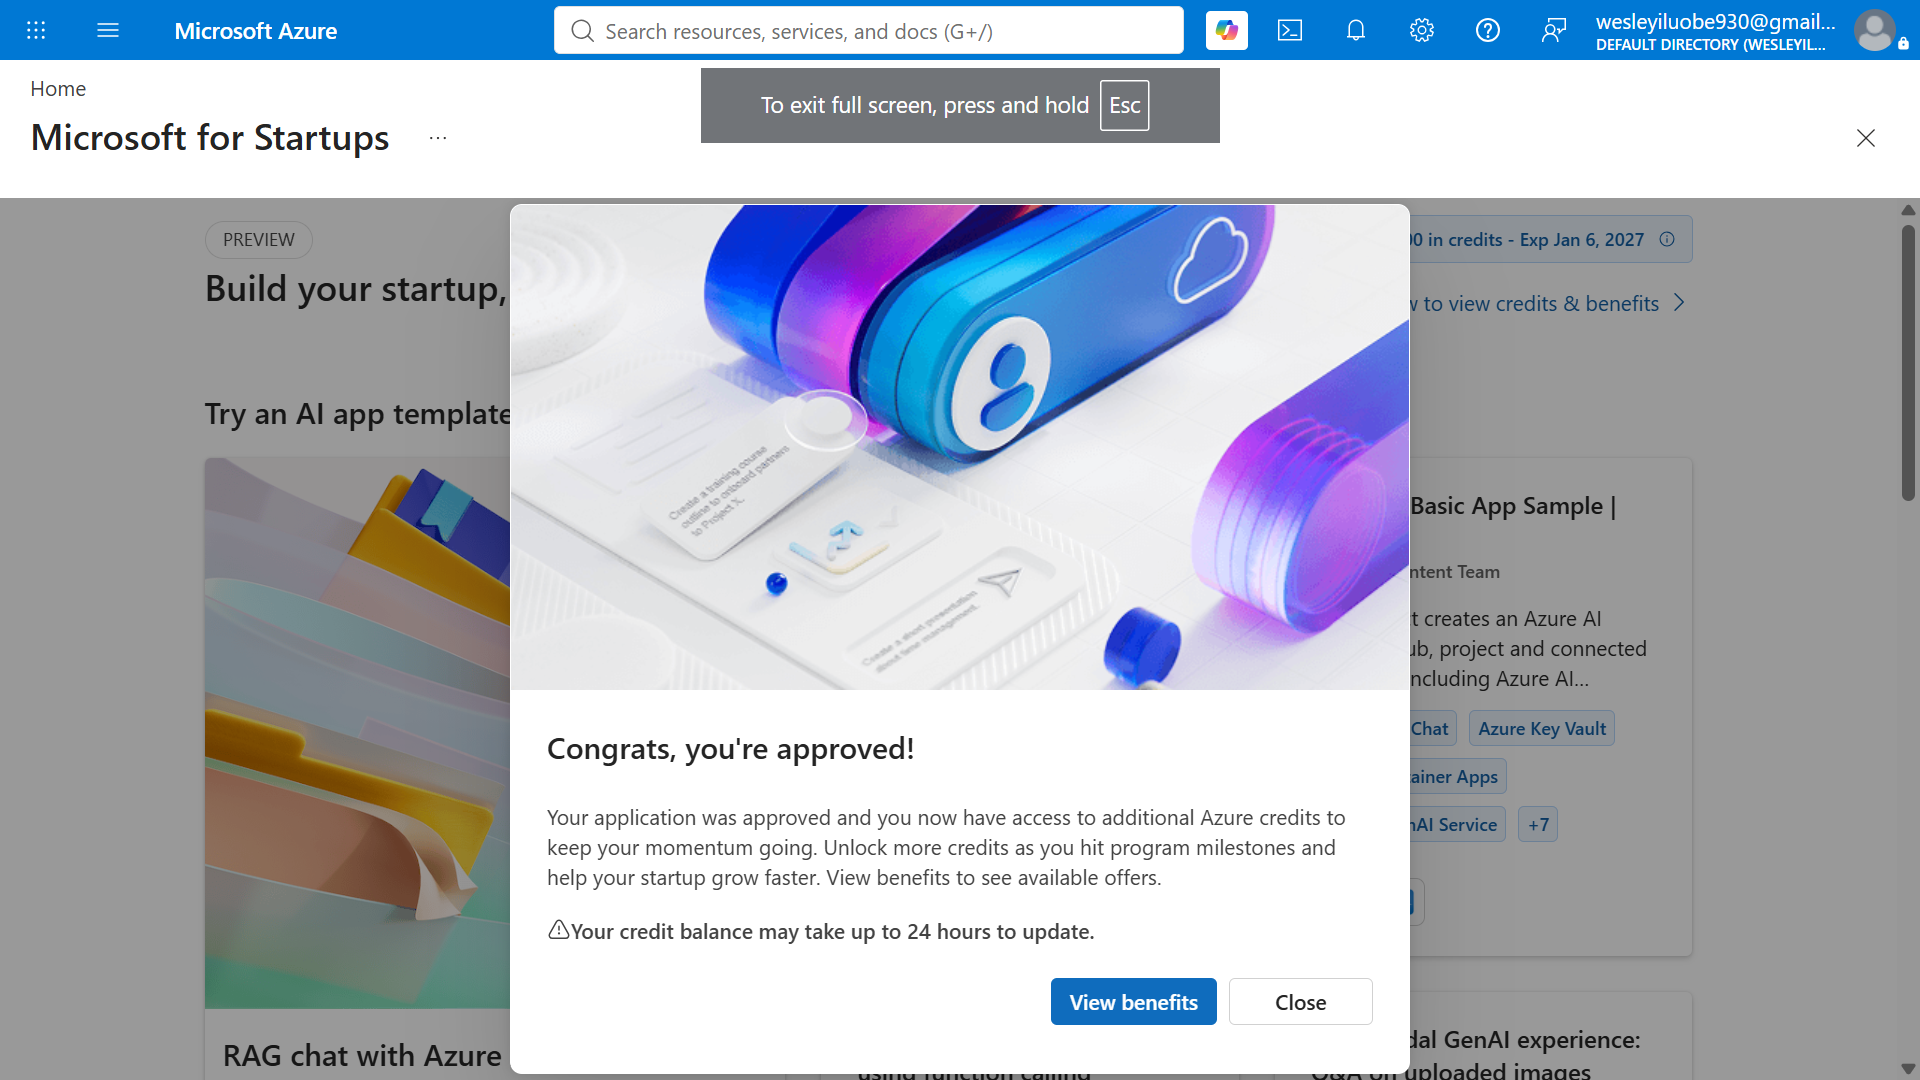Click the credits expiry banner
This screenshot has height=1080, width=1920.
[1550, 239]
